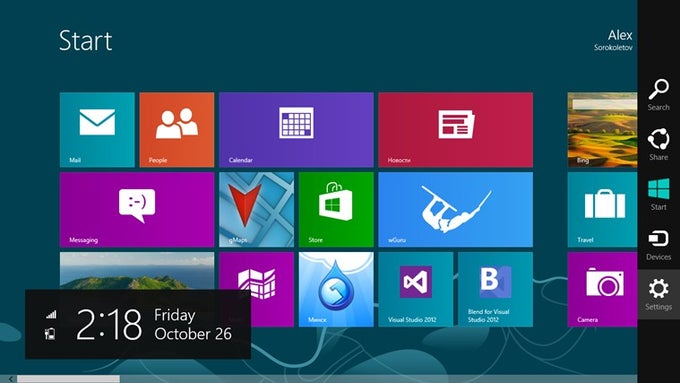Open the Camera tile
Viewport: 680px width, 383px height.
(602, 289)
